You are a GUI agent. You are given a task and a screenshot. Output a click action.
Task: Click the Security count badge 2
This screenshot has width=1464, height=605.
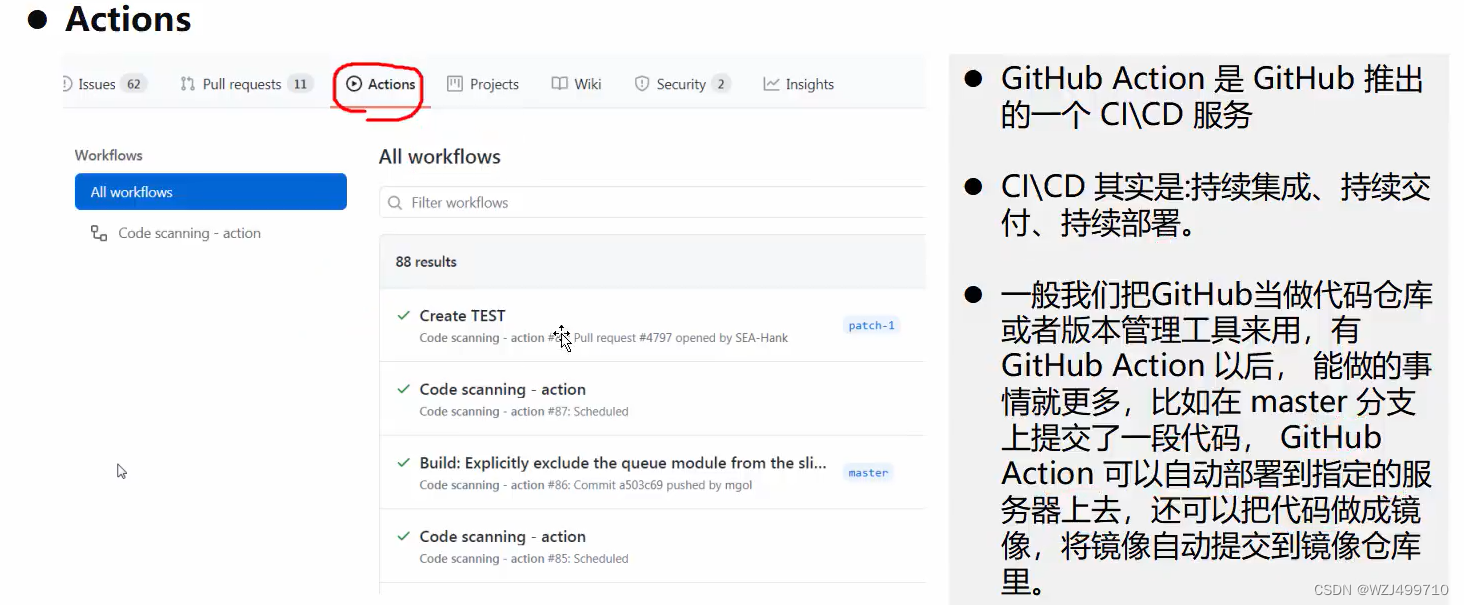pyautogui.click(x=721, y=84)
